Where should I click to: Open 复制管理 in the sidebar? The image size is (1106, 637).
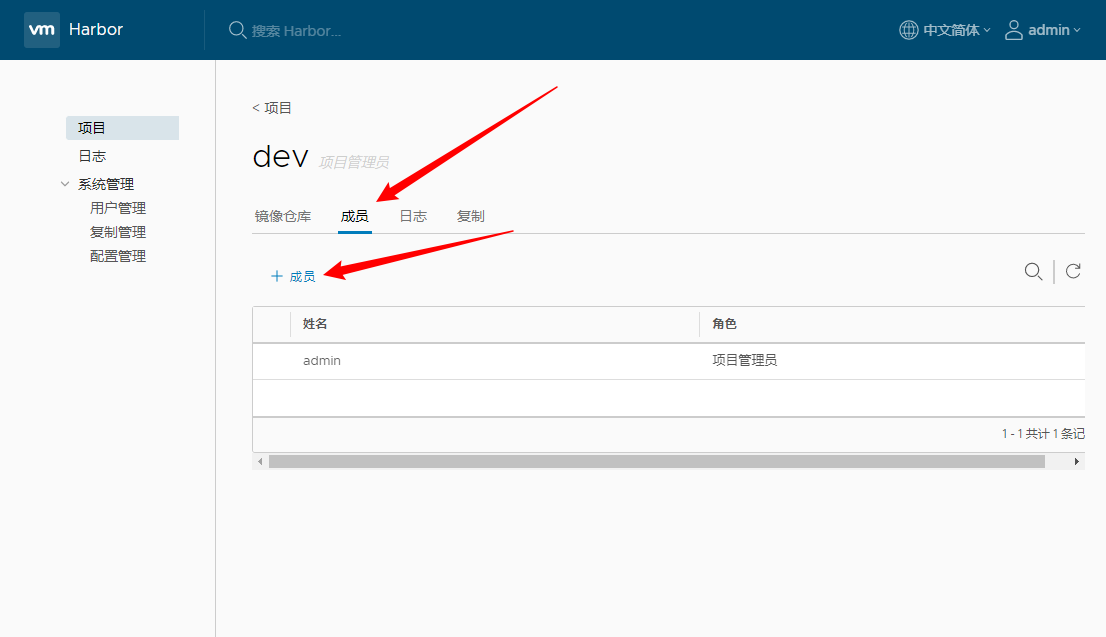(118, 232)
